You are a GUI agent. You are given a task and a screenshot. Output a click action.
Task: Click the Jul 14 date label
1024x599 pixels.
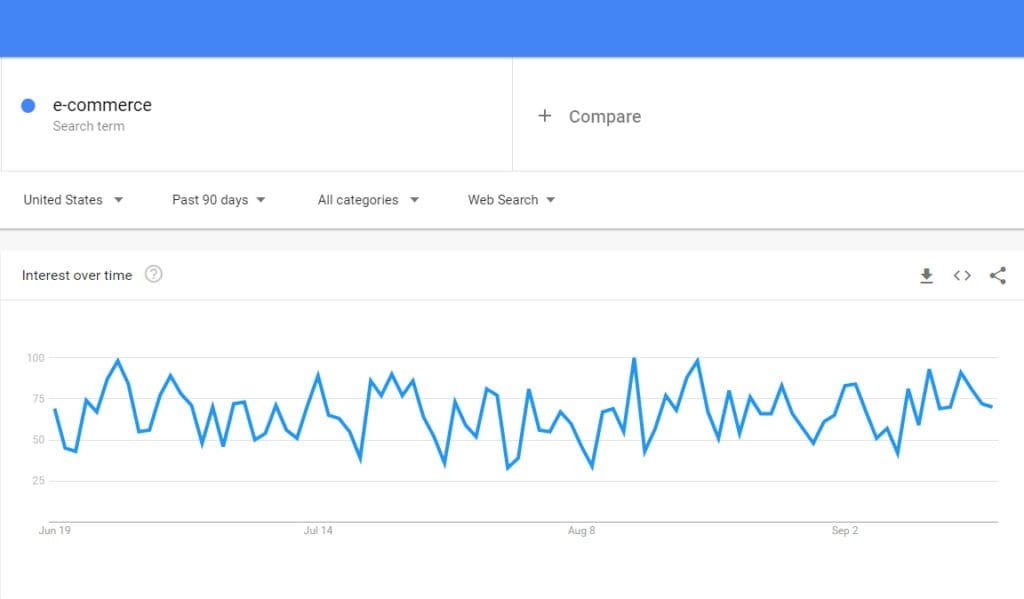pos(318,530)
